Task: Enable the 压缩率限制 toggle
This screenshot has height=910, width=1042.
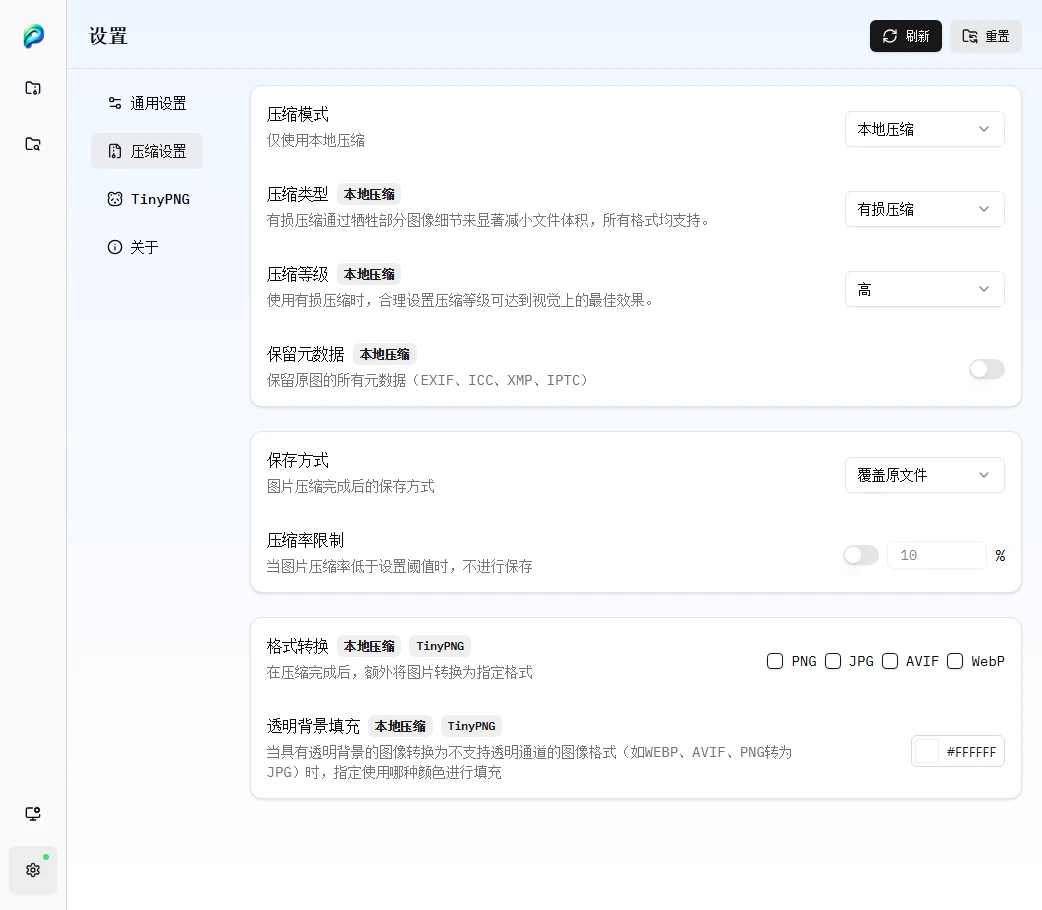Action: (860, 555)
